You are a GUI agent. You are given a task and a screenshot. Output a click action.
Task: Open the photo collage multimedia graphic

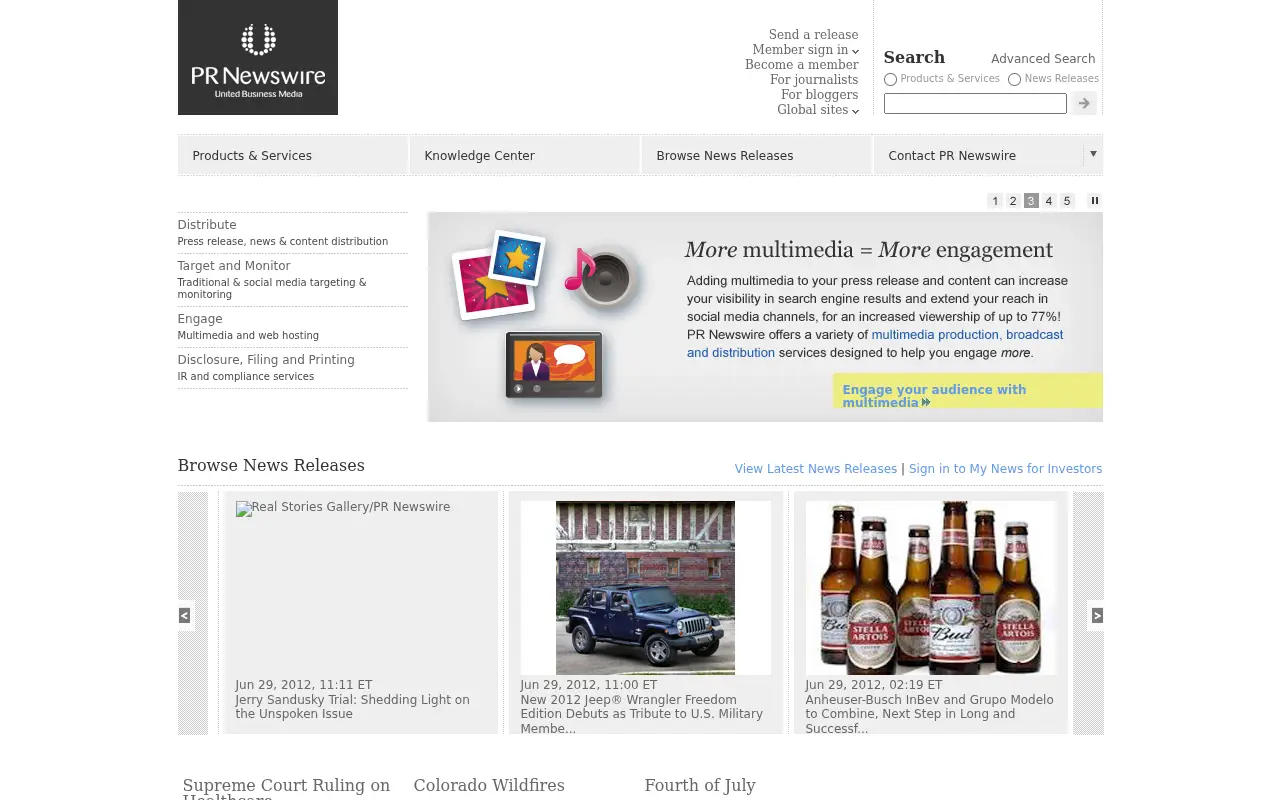pyautogui.click(x=498, y=274)
